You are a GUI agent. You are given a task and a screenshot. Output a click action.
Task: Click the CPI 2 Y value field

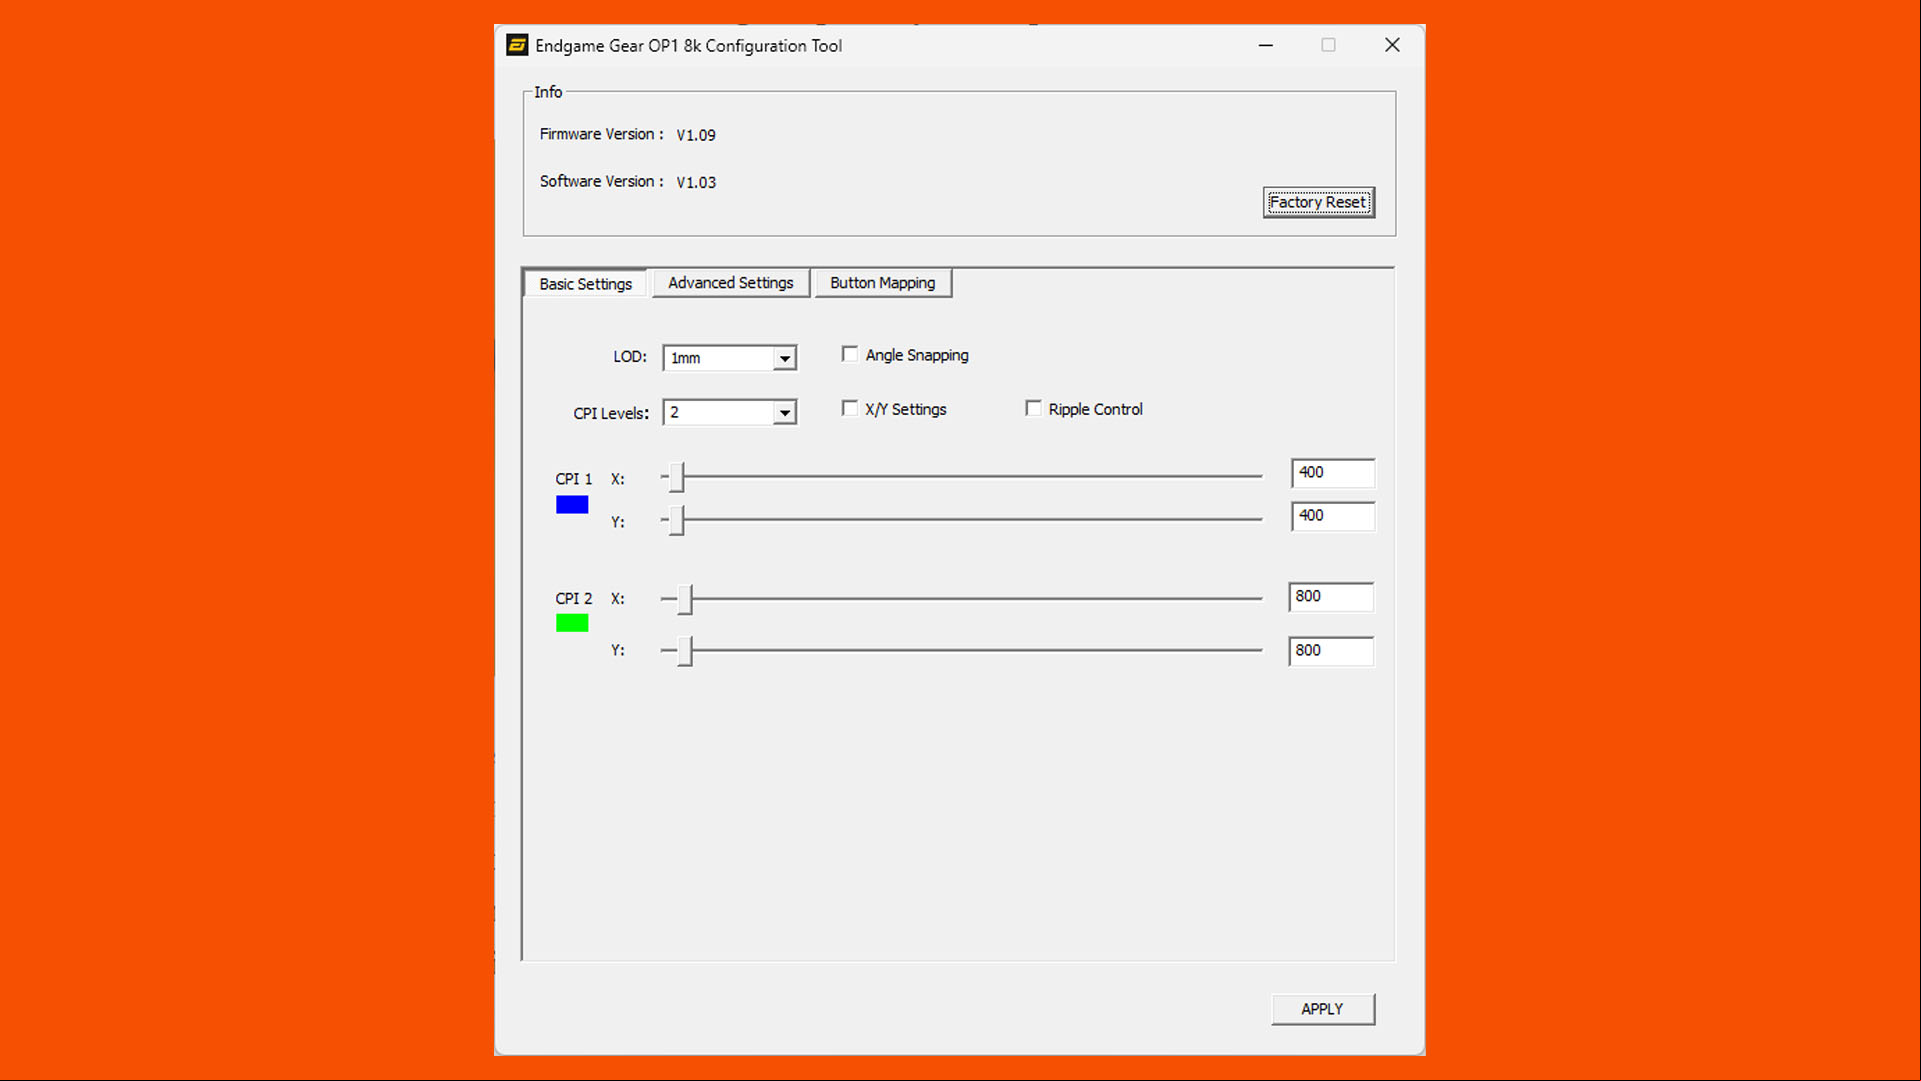[x=1331, y=651]
